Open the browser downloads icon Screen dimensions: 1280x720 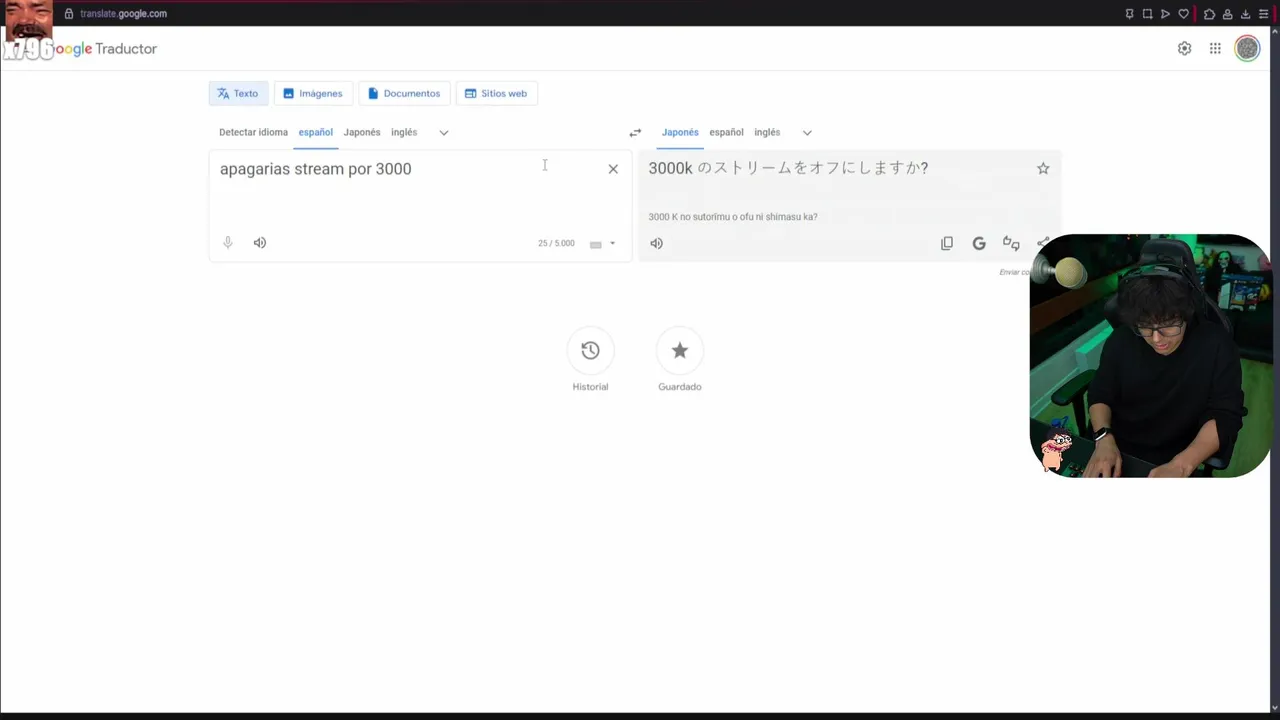(1245, 14)
